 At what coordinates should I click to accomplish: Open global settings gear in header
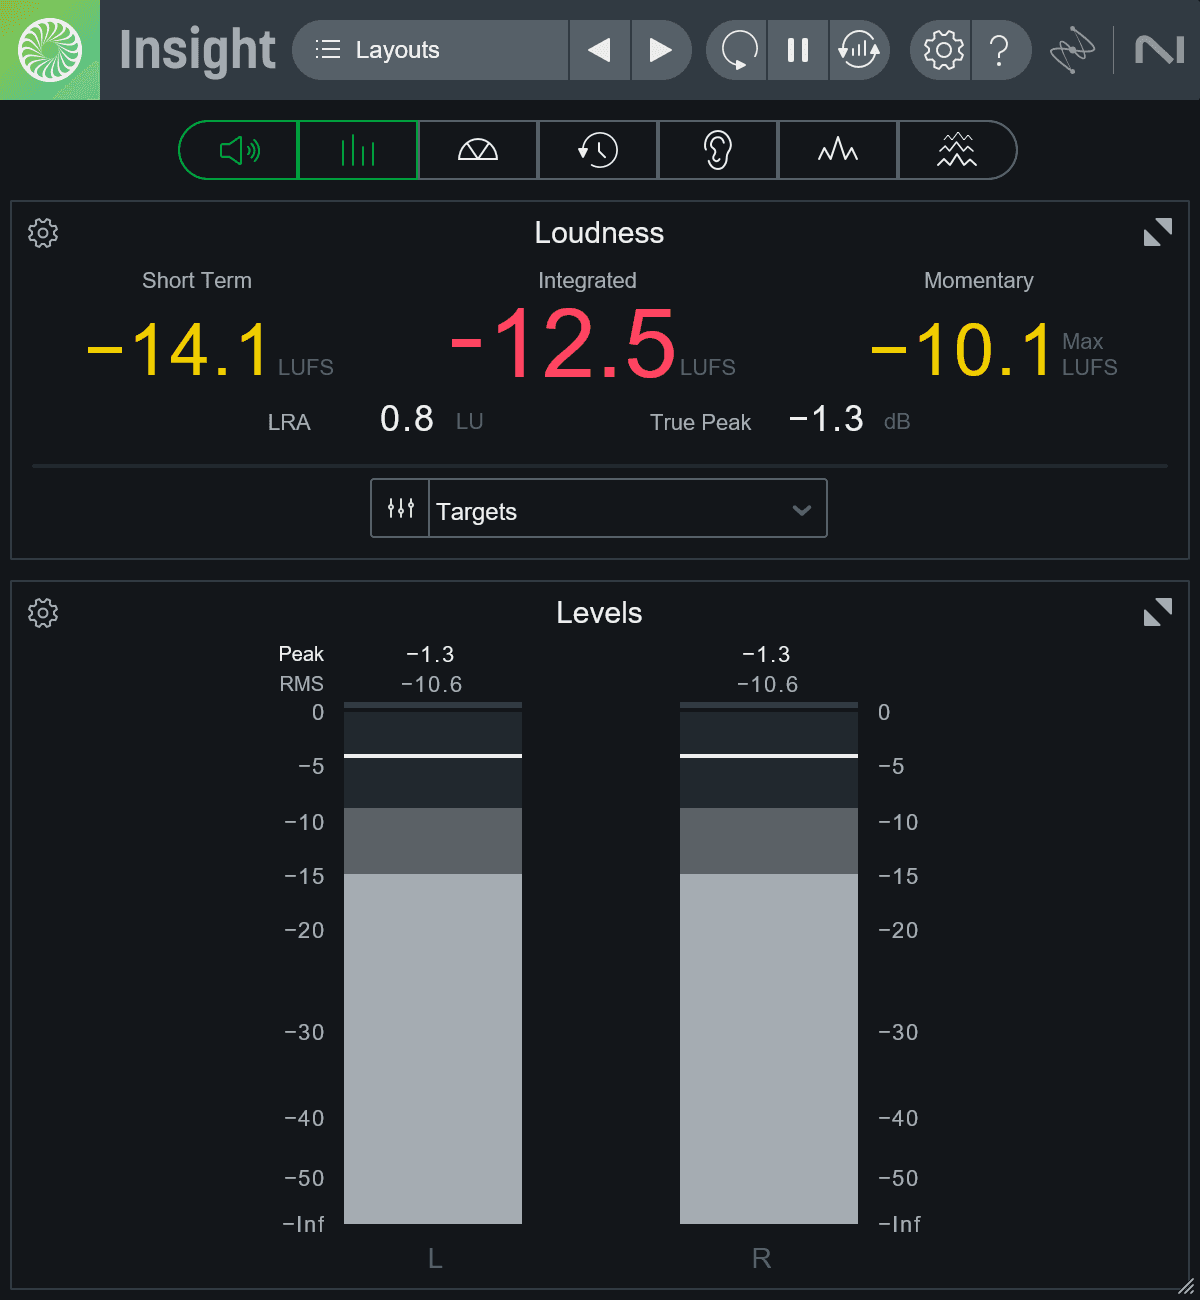pyautogui.click(x=942, y=50)
